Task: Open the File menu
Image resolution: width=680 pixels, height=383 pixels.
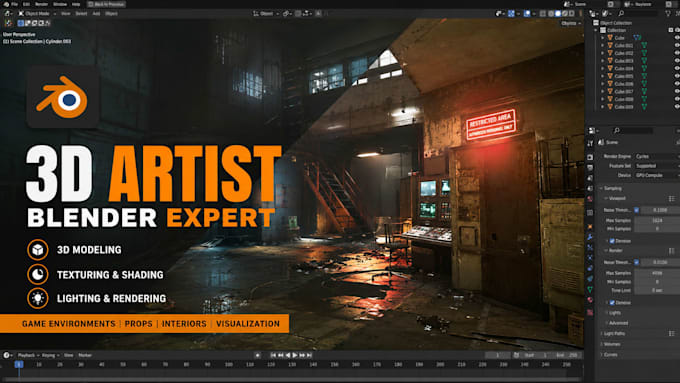Action: (x=15, y=4)
